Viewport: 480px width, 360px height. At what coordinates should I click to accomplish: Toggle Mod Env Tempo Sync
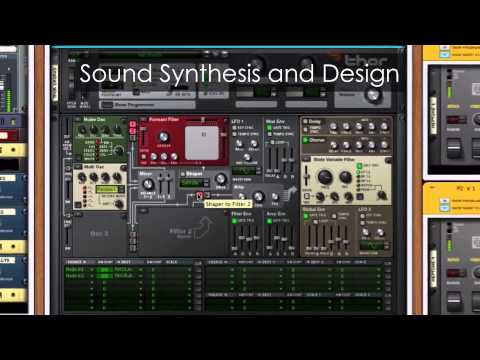[269, 134]
